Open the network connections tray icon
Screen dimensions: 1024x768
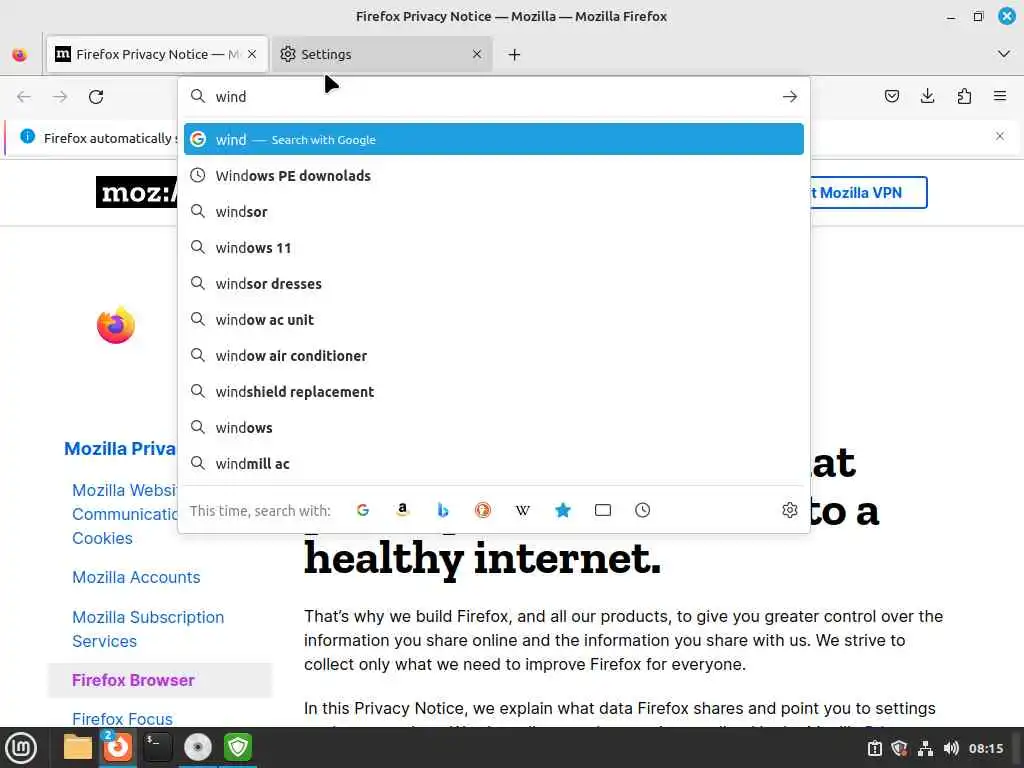click(x=925, y=748)
